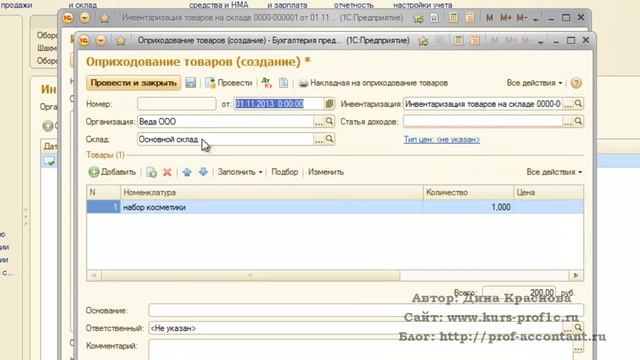Open selection list button of the Комментарий field

click(578, 349)
